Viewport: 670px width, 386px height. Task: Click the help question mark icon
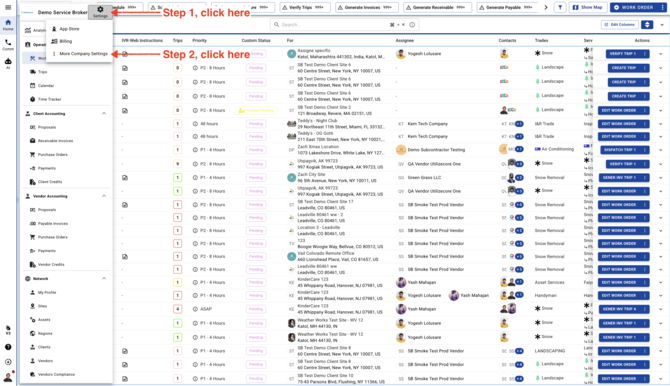[8, 347]
